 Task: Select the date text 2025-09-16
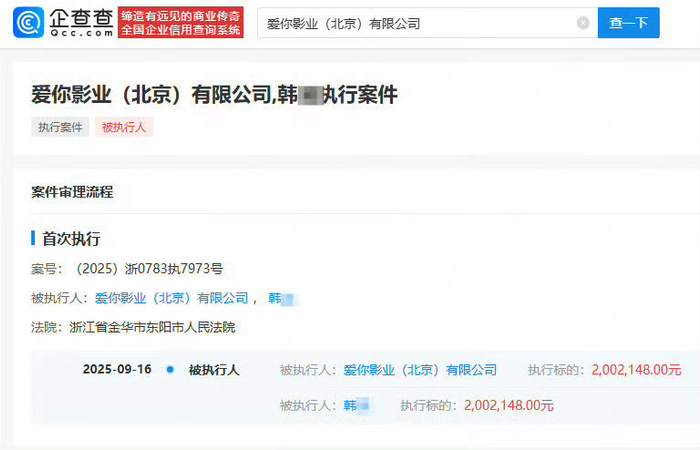click(x=117, y=369)
